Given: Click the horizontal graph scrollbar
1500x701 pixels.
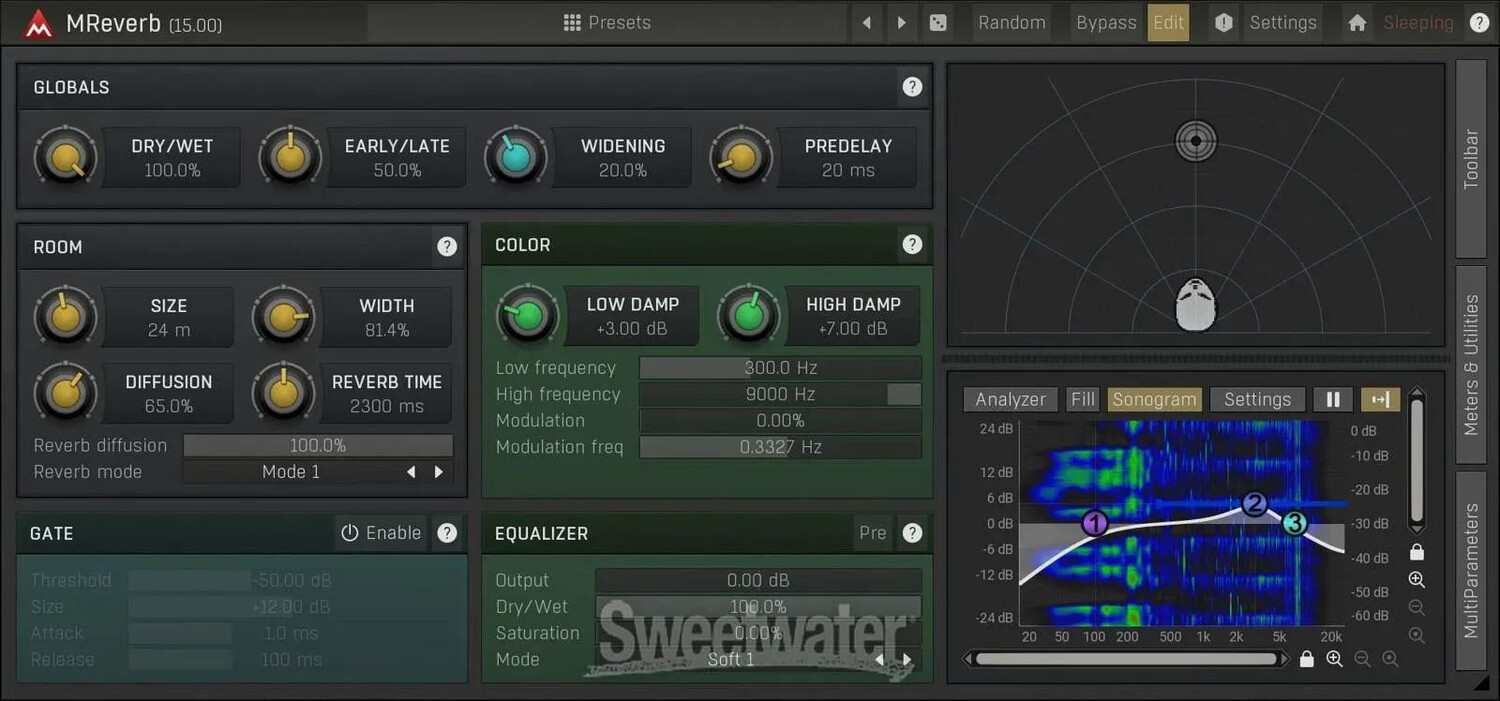Looking at the screenshot, I should 1127,659.
